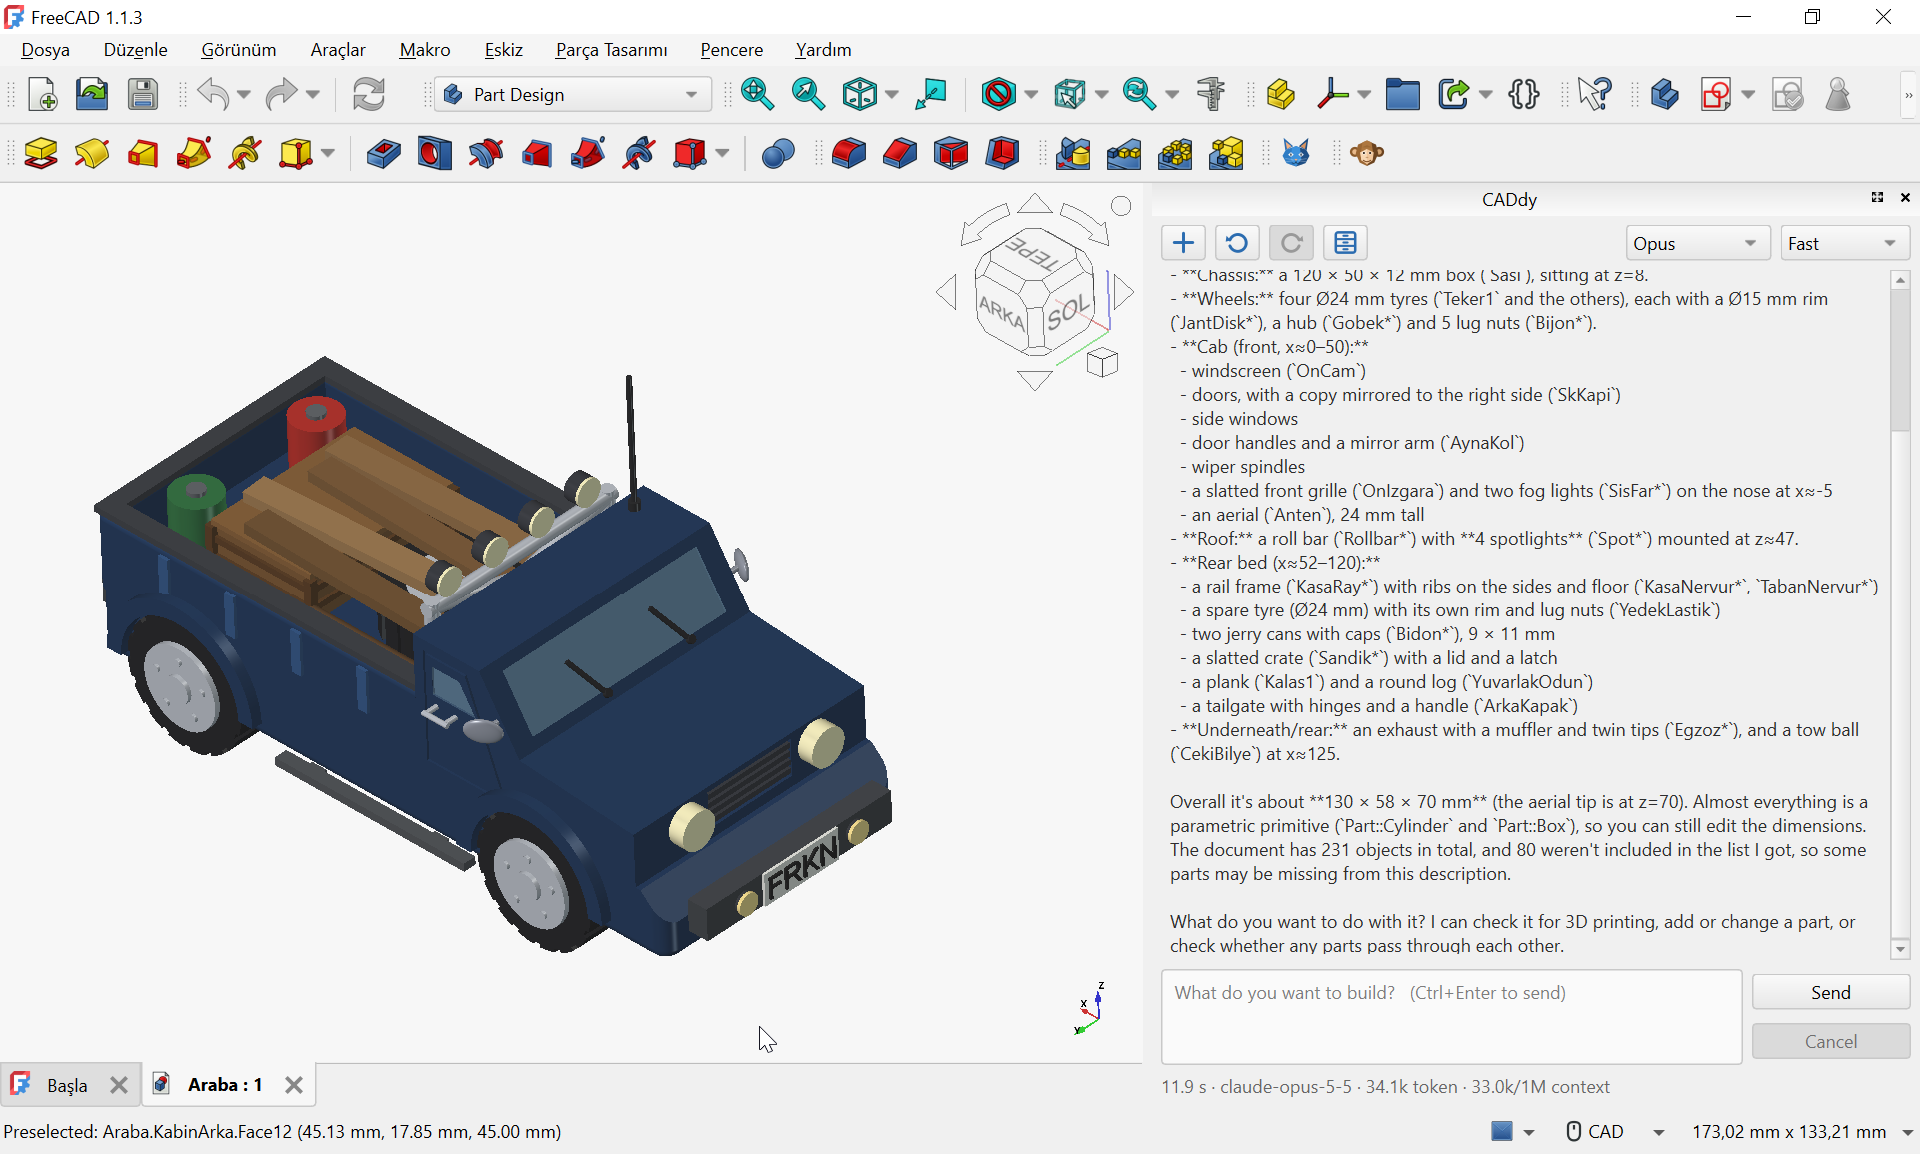Open the CAD navigation style dropdown
Viewport: 1920px width, 1154px height.
(x=1615, y=1131)
